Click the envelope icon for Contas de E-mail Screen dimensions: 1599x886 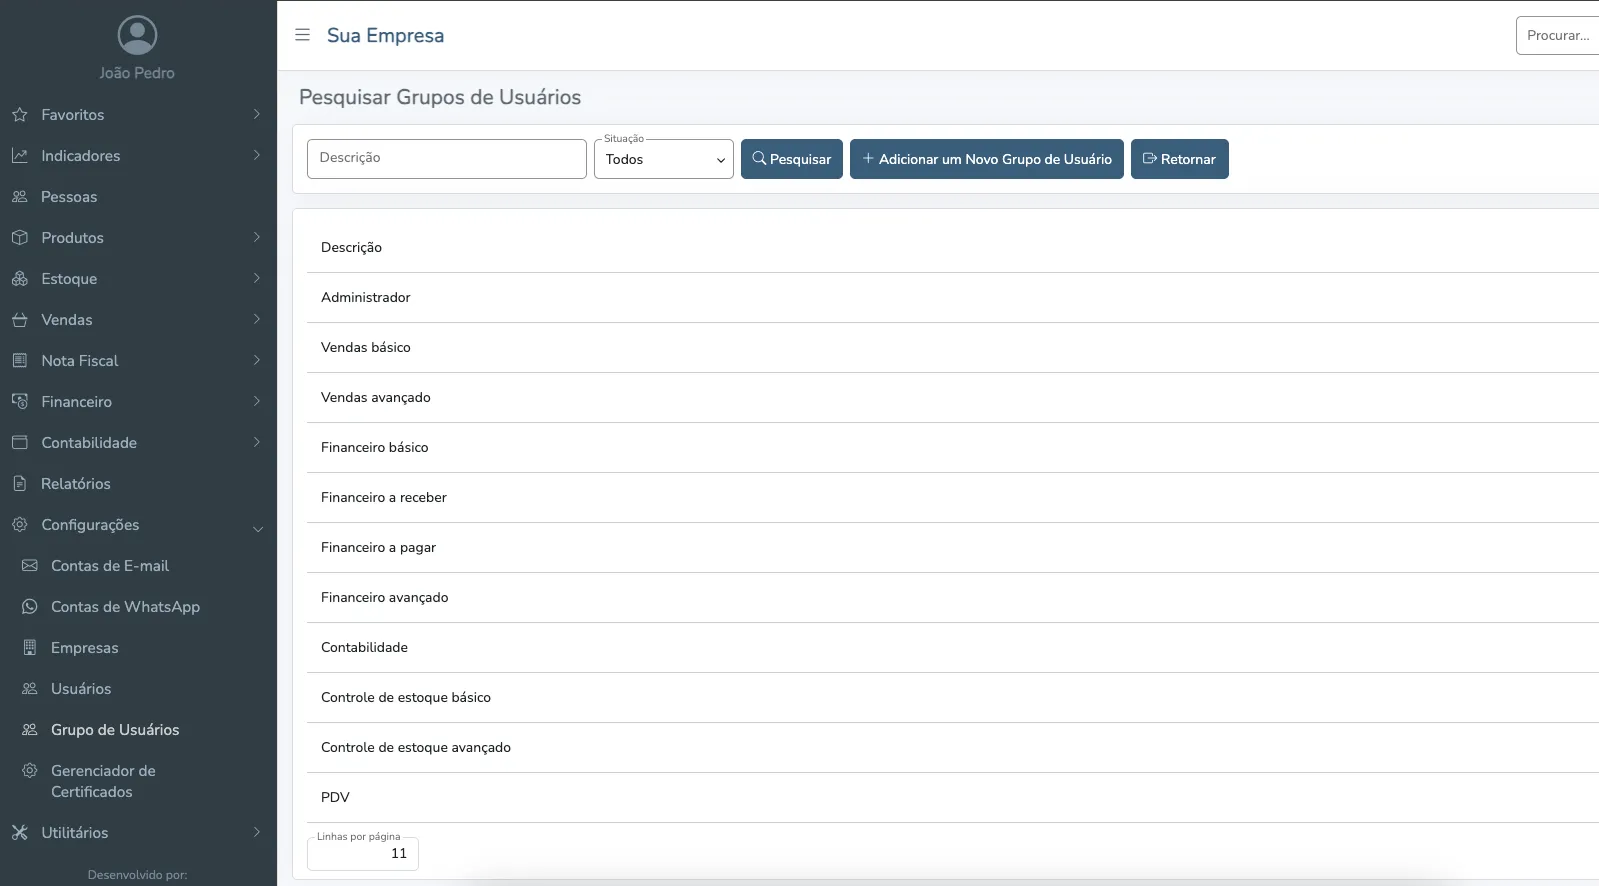[30, 566]
